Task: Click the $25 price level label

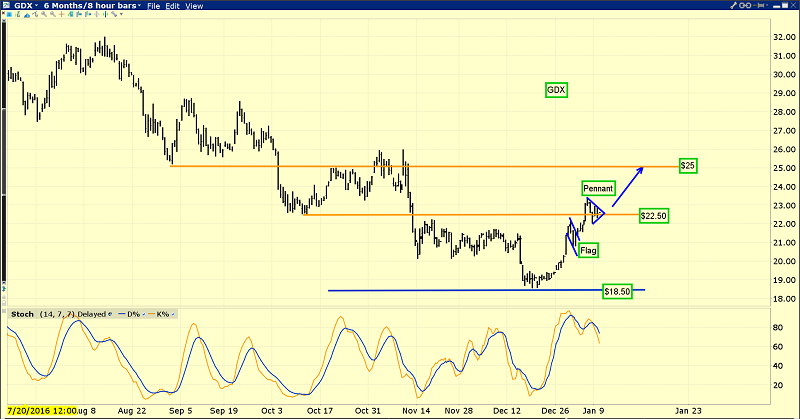Action: click(687, 164)
